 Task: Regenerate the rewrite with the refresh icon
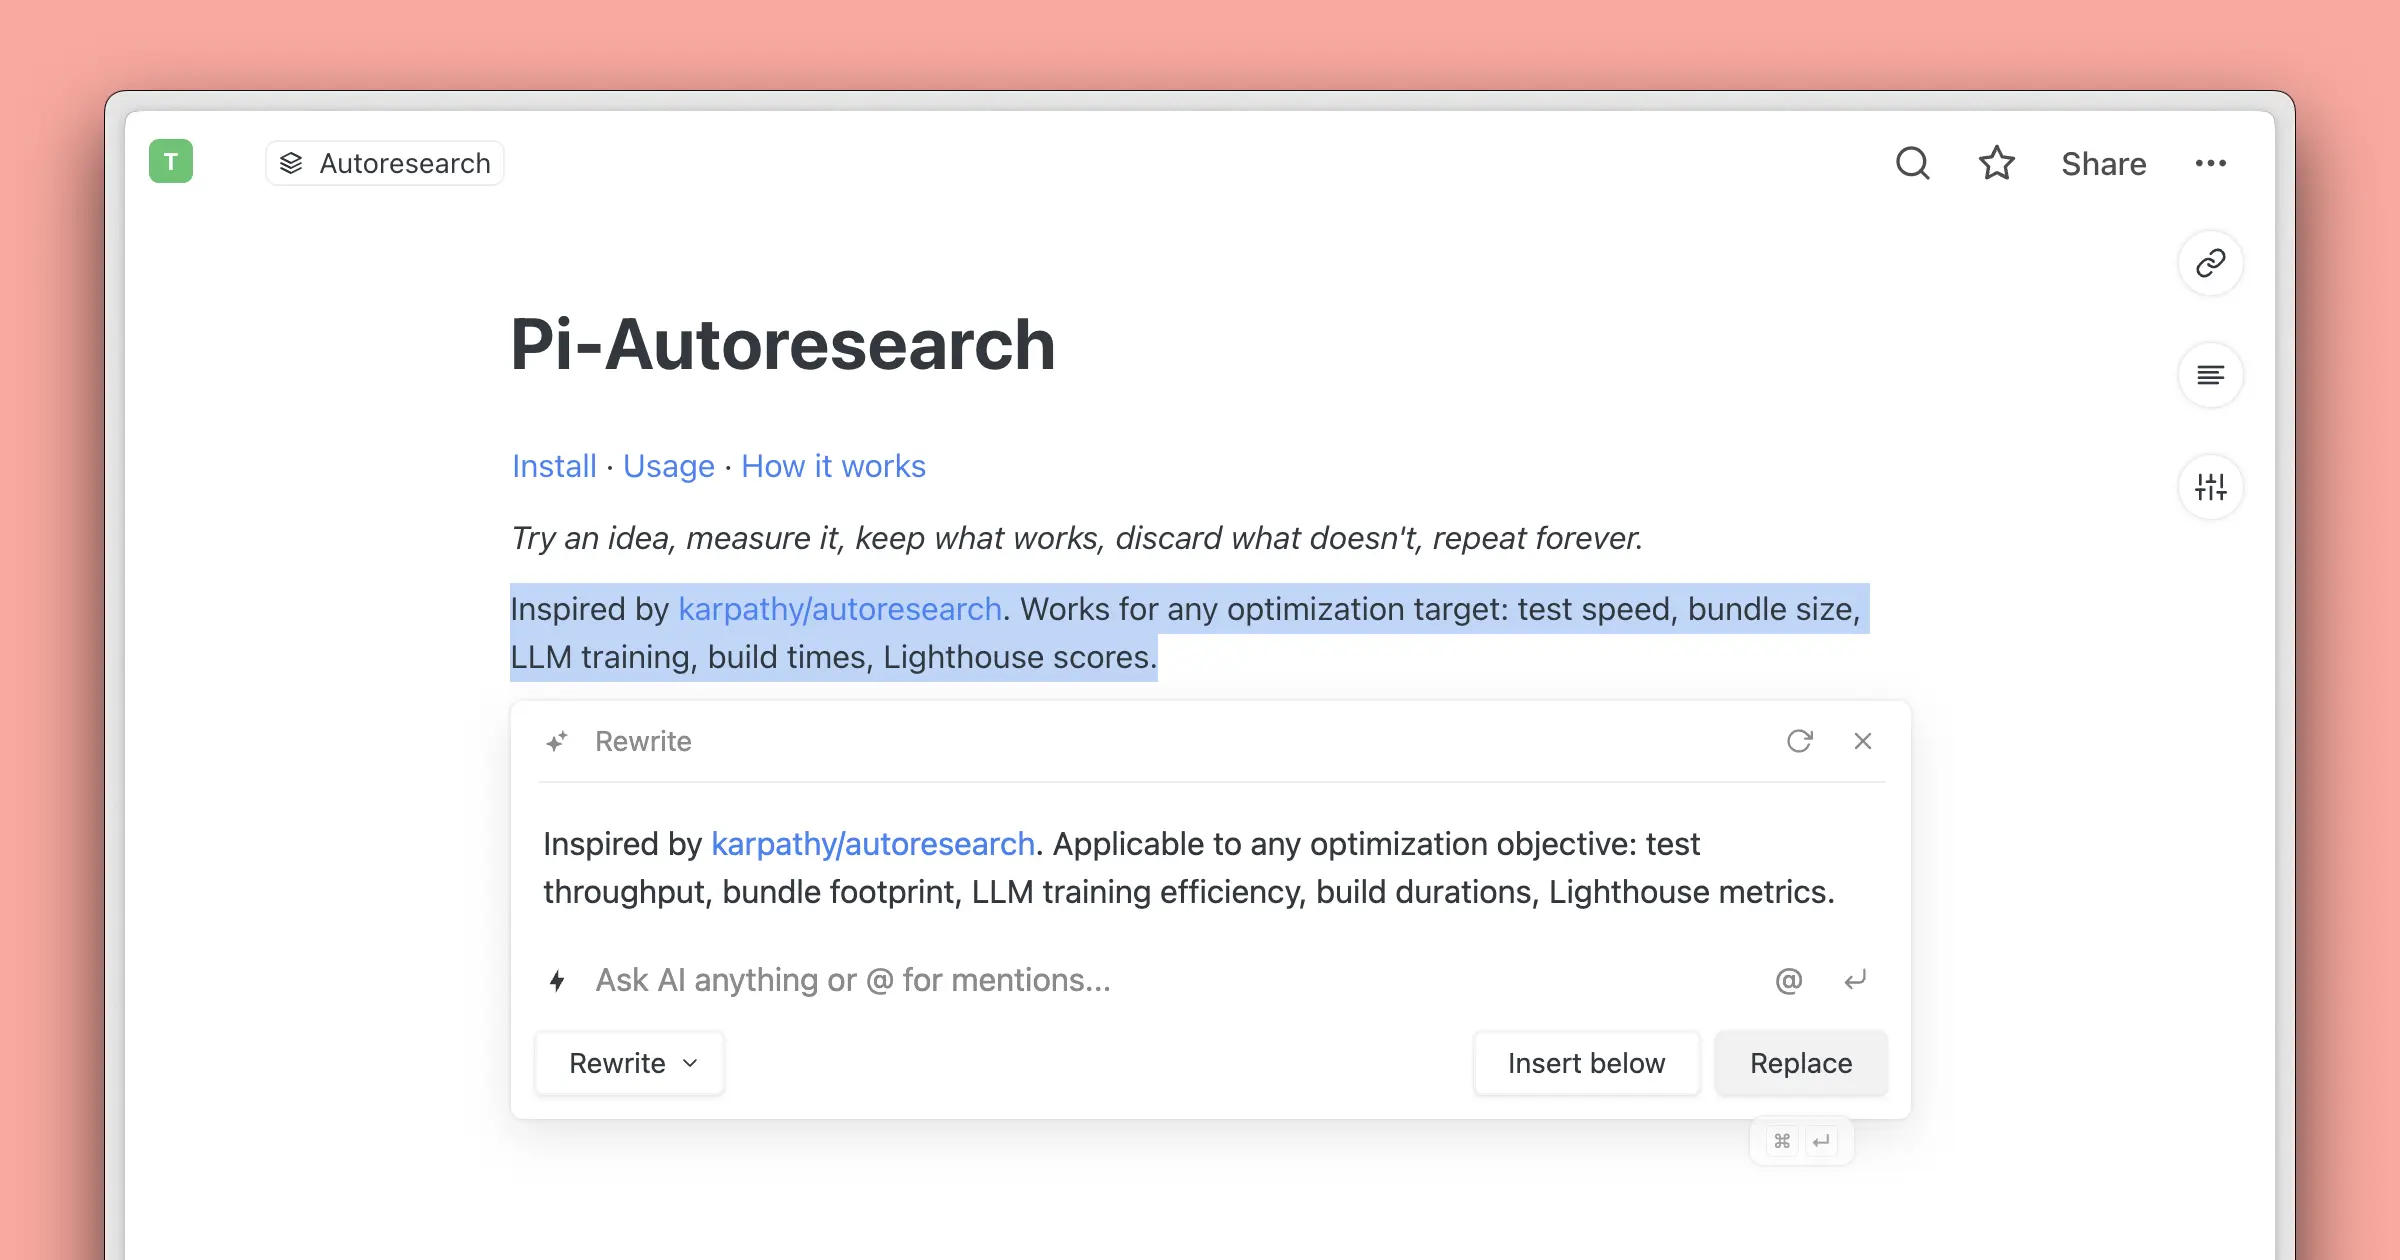pos(1799,741)
